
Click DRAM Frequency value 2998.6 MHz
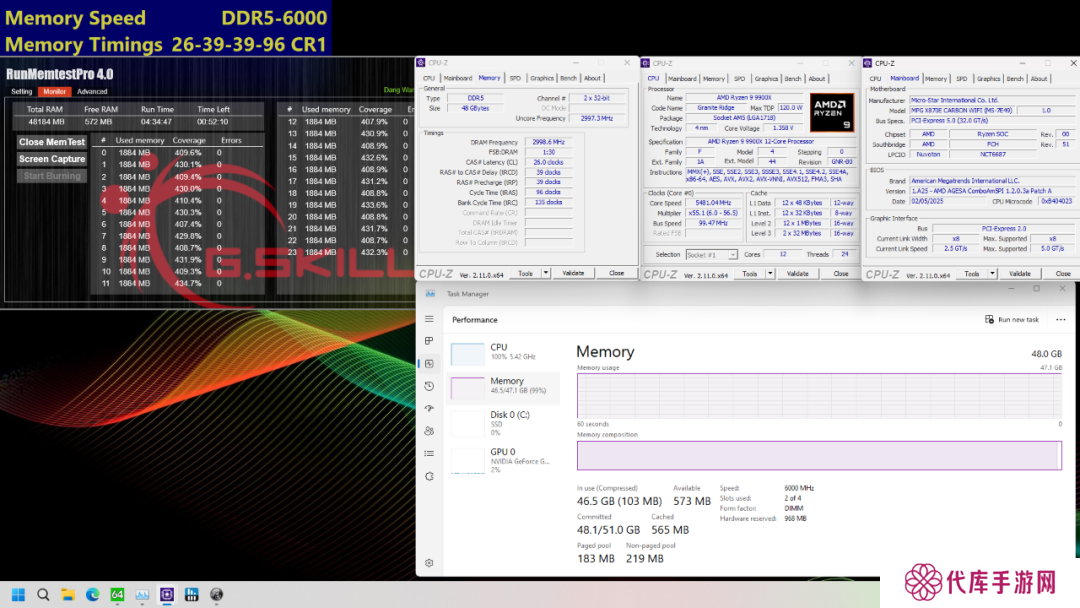548,142
